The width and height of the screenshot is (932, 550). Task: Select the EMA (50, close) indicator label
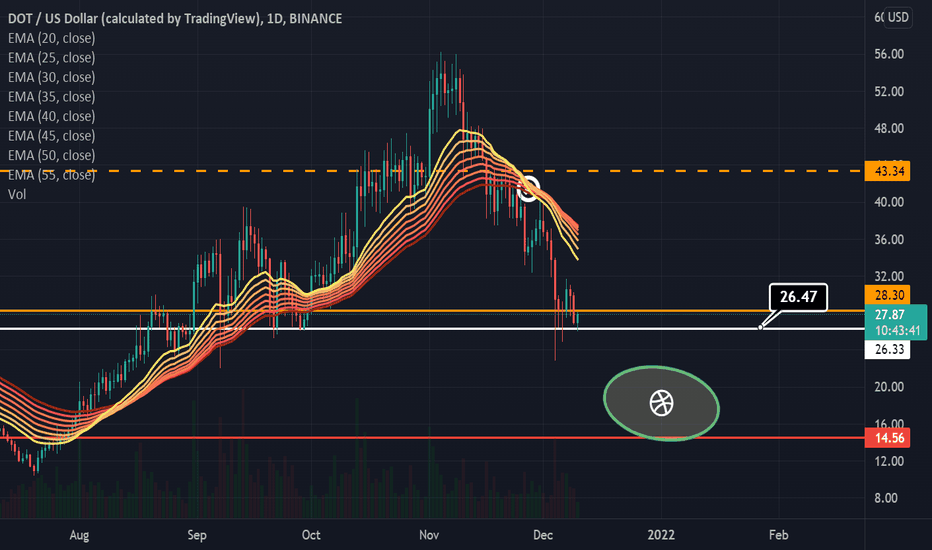51,155
